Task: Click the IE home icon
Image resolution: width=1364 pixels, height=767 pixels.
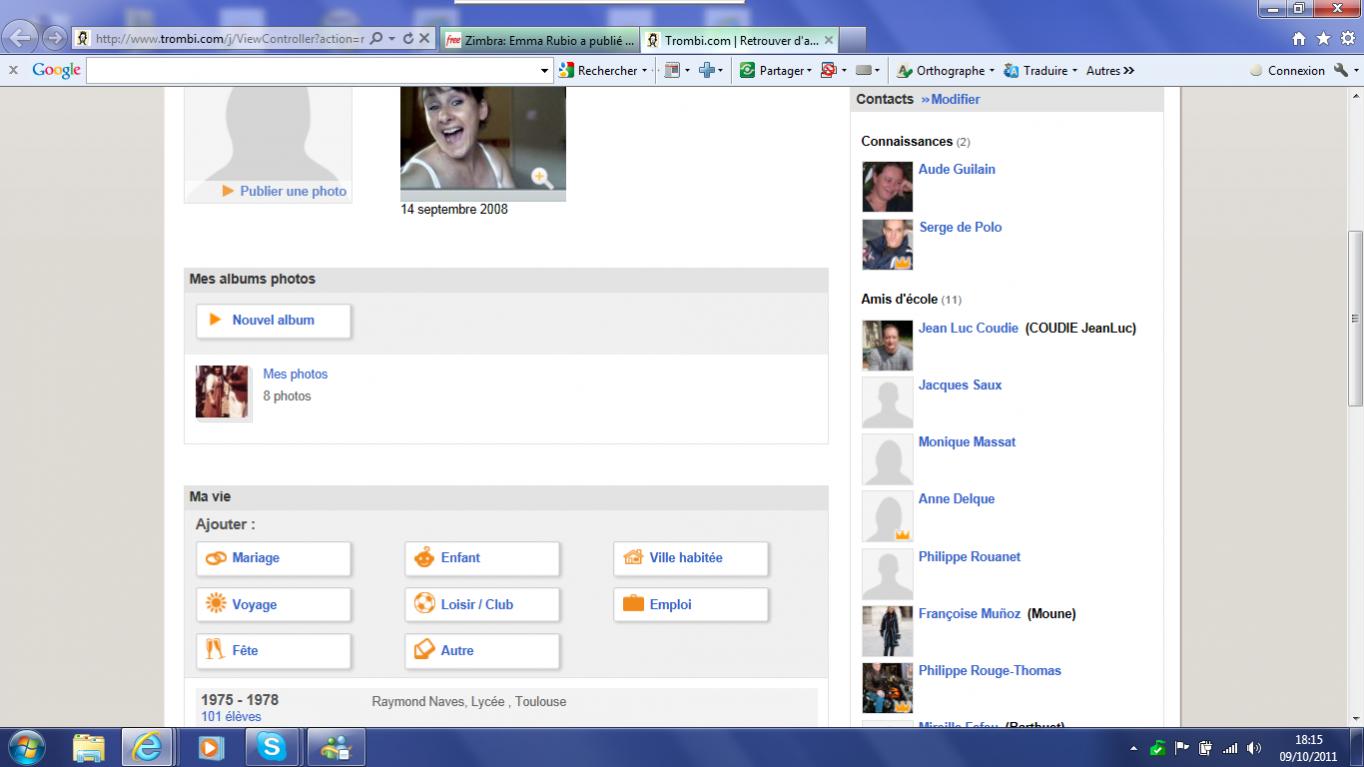Action: [1299, 39]
